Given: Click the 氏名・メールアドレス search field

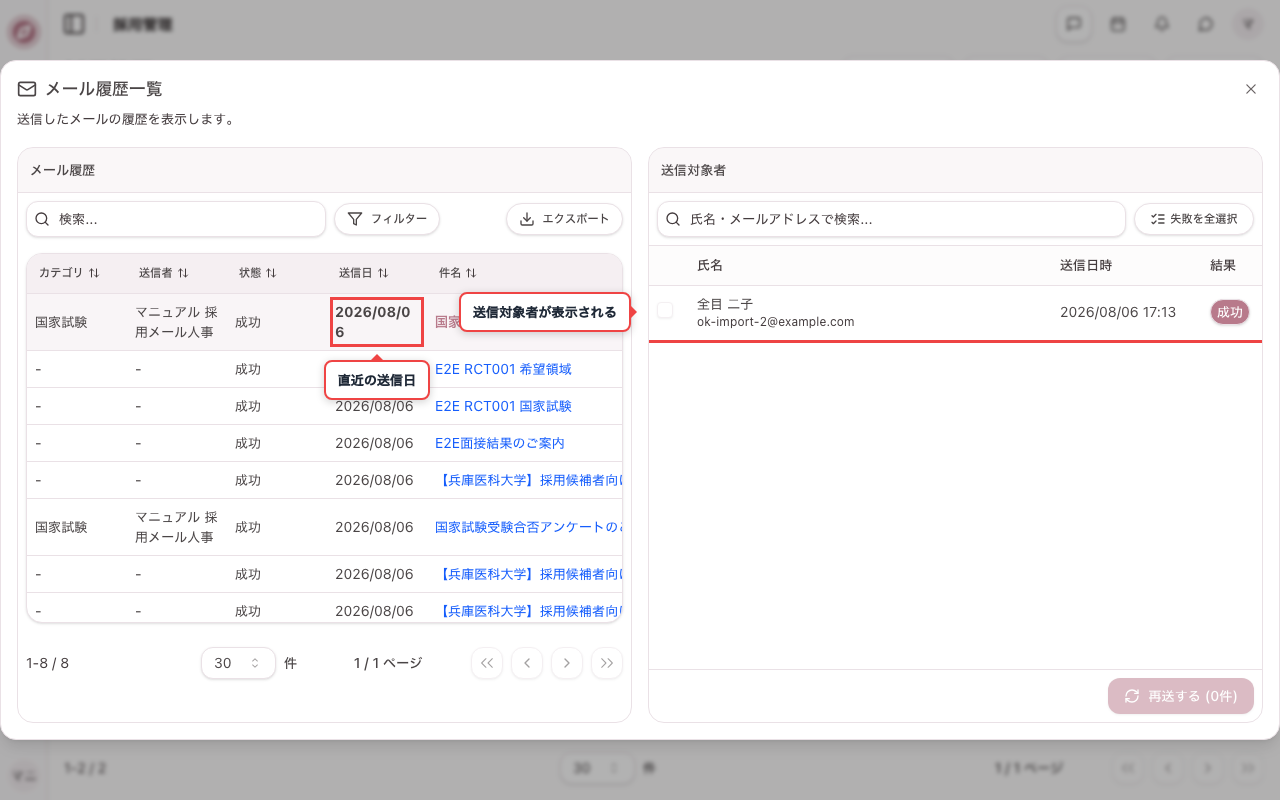Looking at the screenshot, I should [891, 219].
